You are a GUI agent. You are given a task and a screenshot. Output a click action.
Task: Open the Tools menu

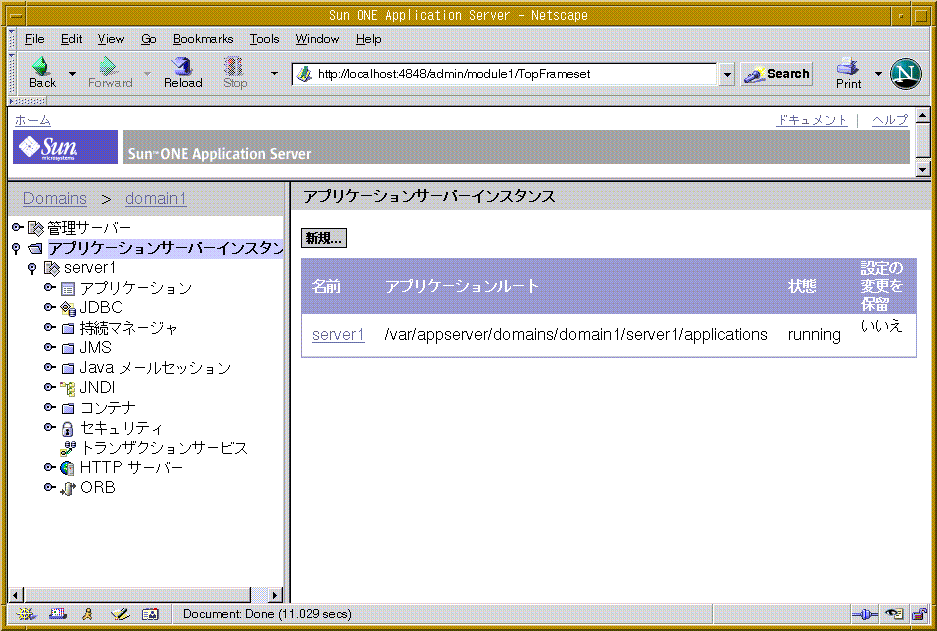pyautogui.click(x=264, y=39)
